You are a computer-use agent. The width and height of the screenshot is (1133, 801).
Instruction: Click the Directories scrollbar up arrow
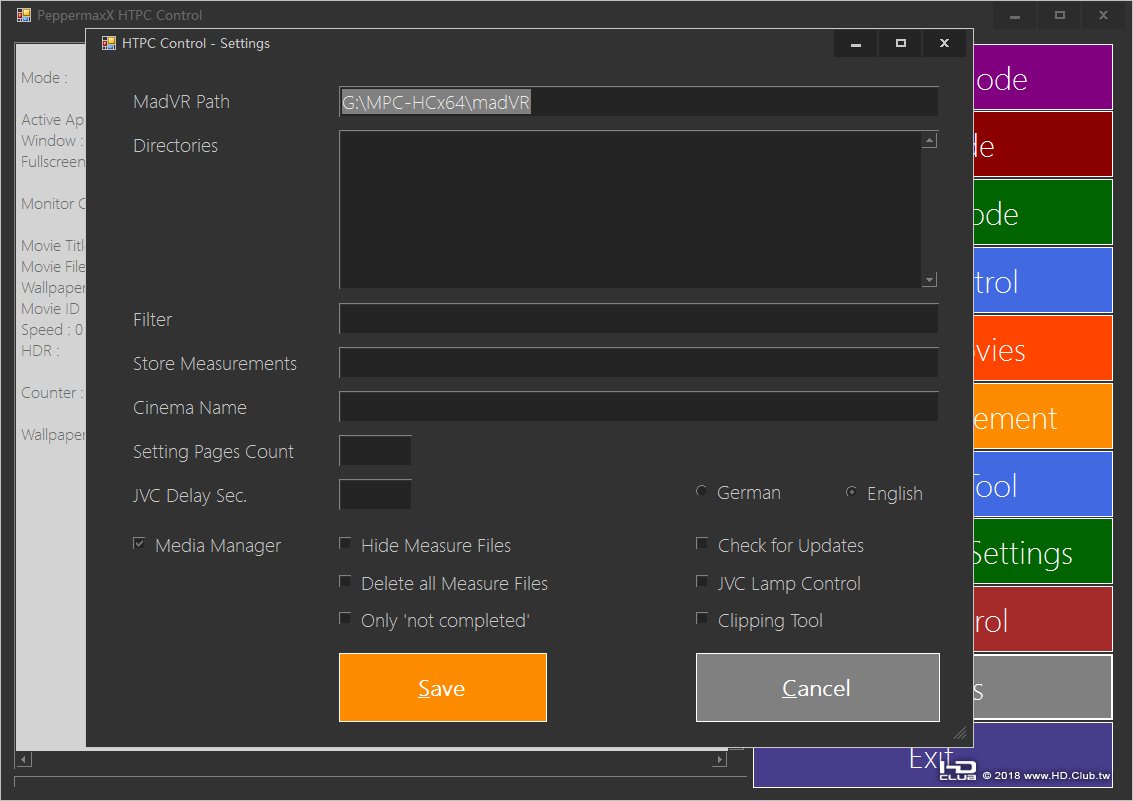pos(930,140)
